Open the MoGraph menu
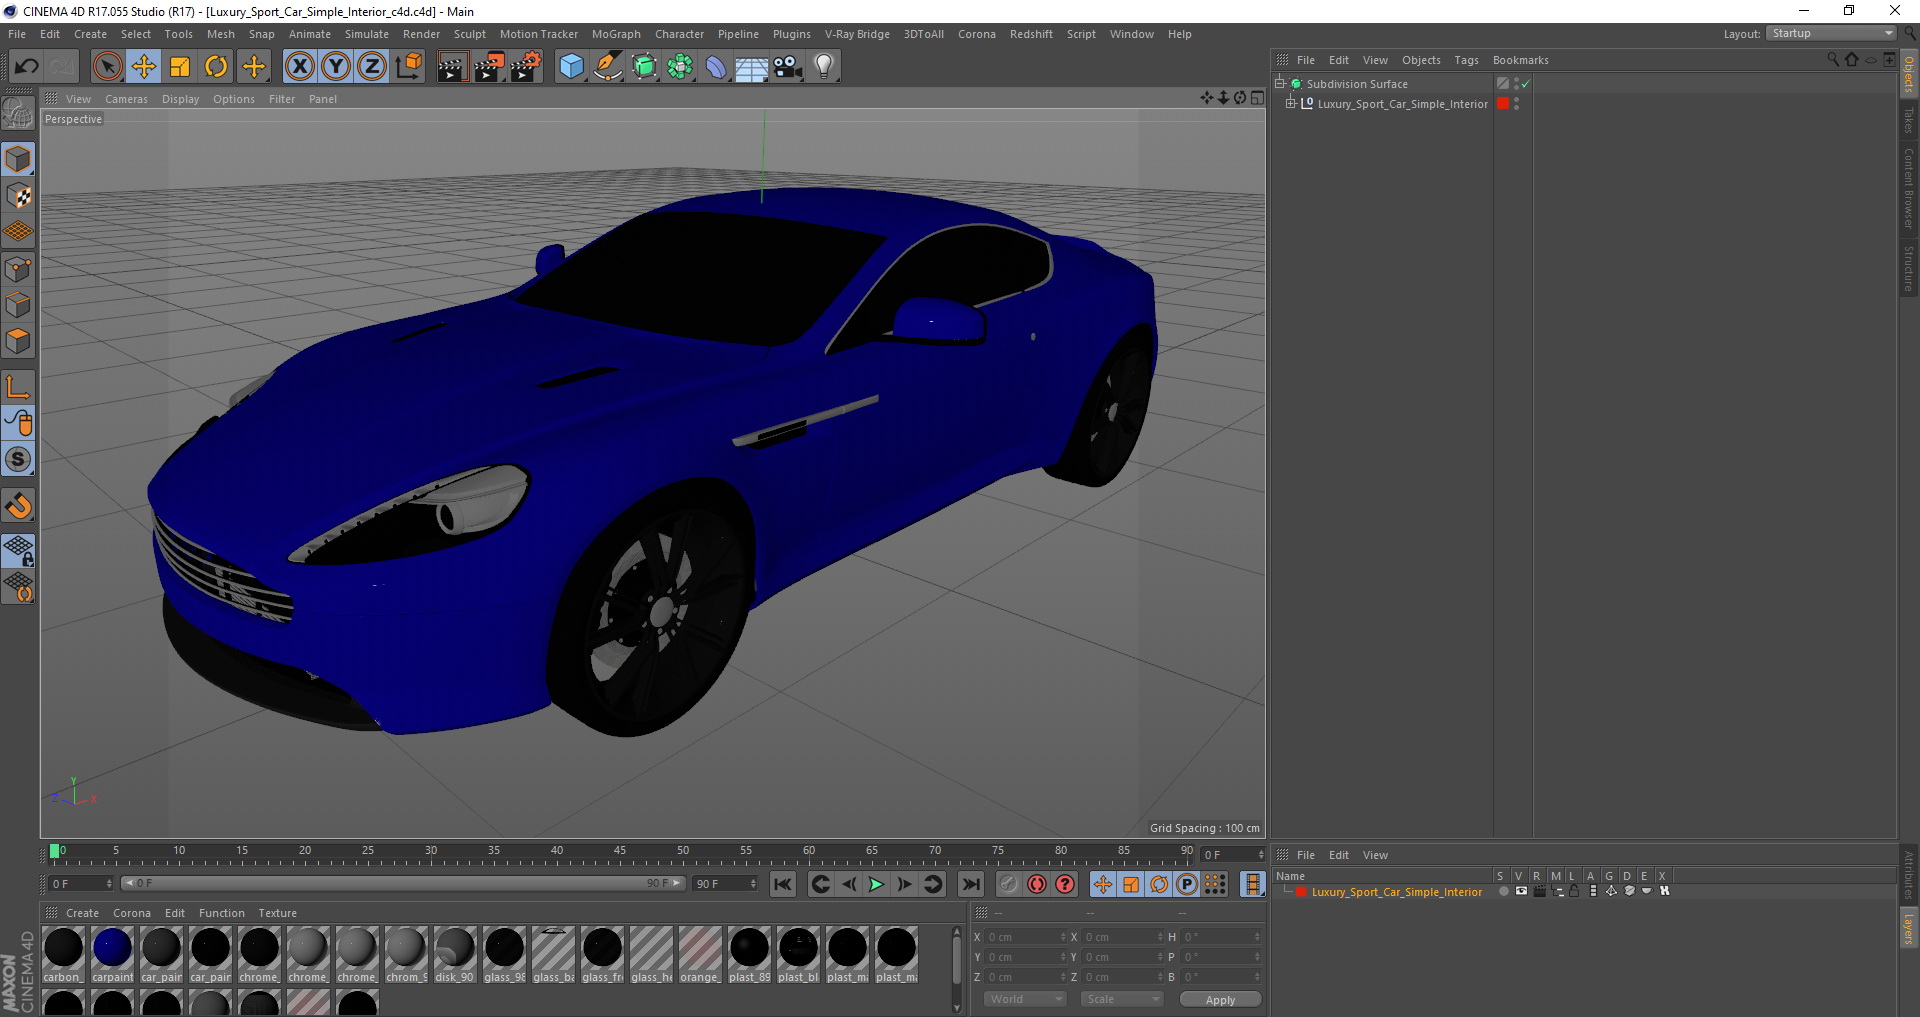The width and height of the screenshot is (1920, 1017). point(616,34)
